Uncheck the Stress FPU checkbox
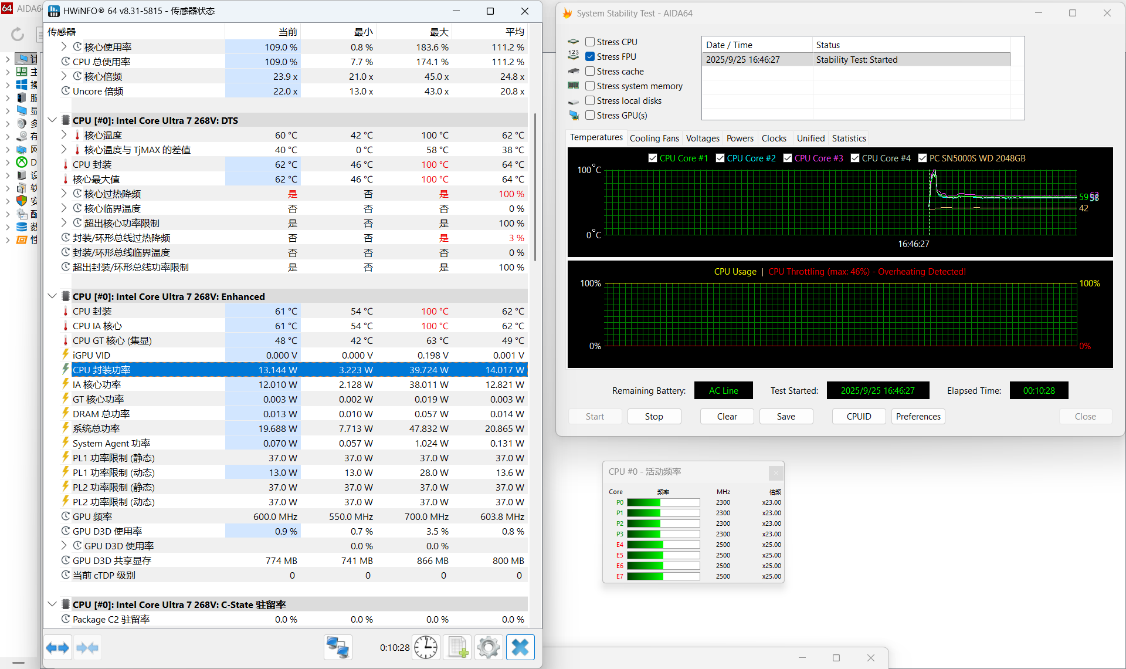The height and width of the screenshot is (669, 1126). pyautogui.click(x=590, y=57)
